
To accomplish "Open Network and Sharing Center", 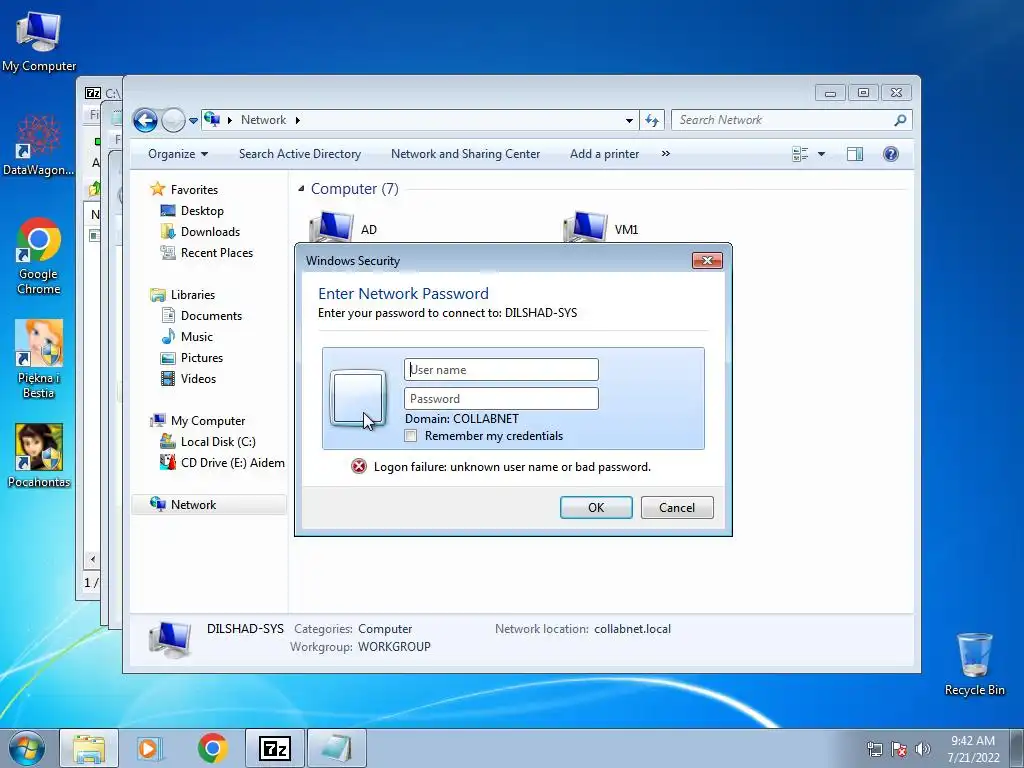I will (465, 154).
